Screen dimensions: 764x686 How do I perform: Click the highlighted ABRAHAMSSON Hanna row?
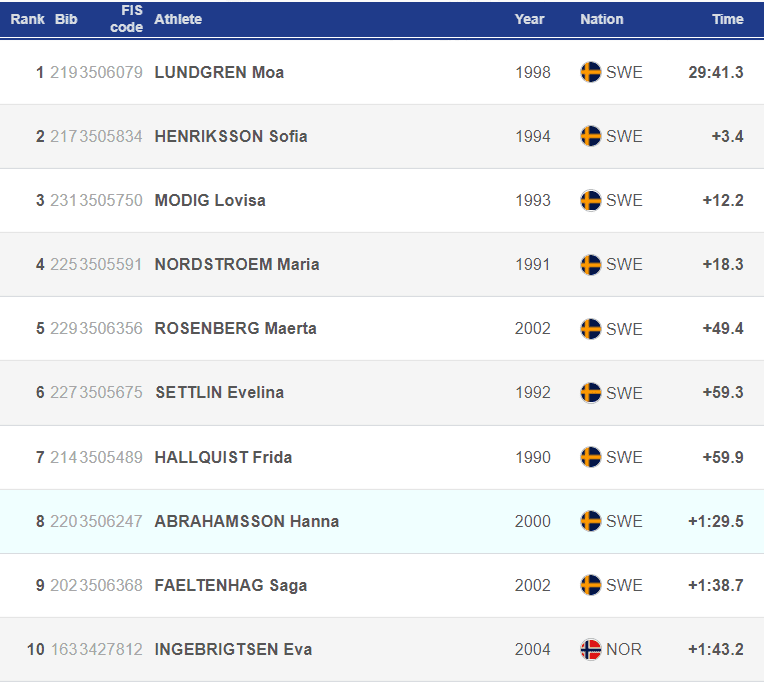click(x=382, y=521)
